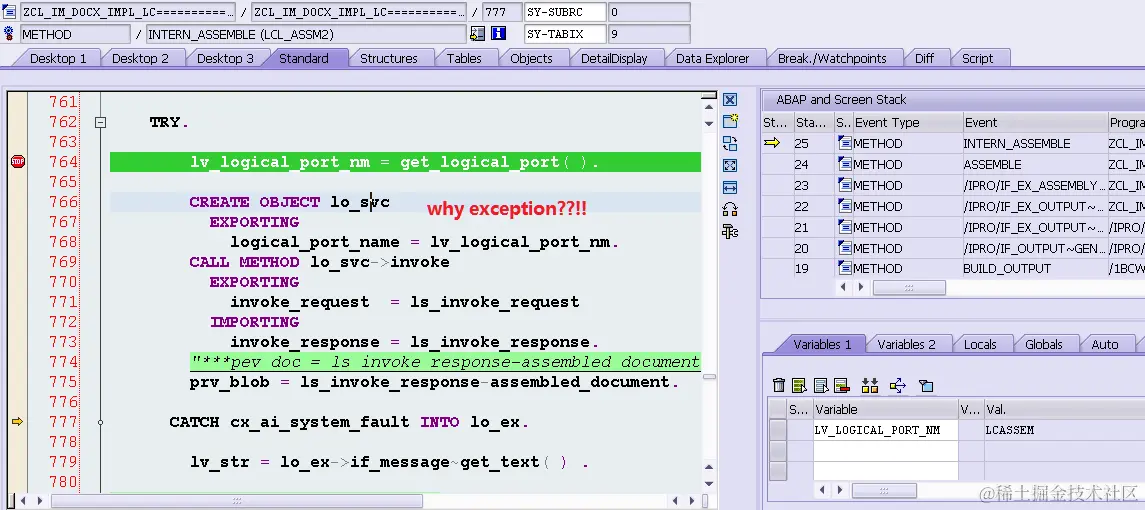The image size is (1145, 510).
Task: Click the swap tools icon with the curved arrow
Action: 729,210
